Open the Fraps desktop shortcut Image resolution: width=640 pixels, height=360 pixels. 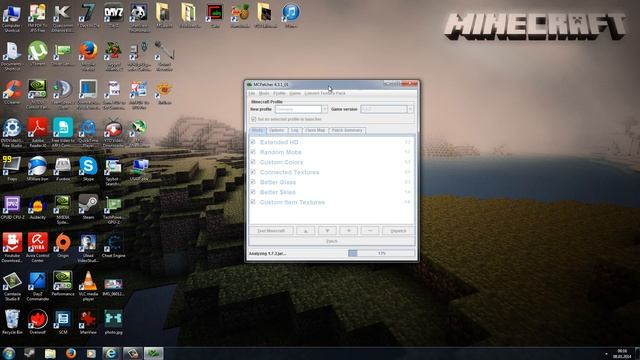pos(12,169)
